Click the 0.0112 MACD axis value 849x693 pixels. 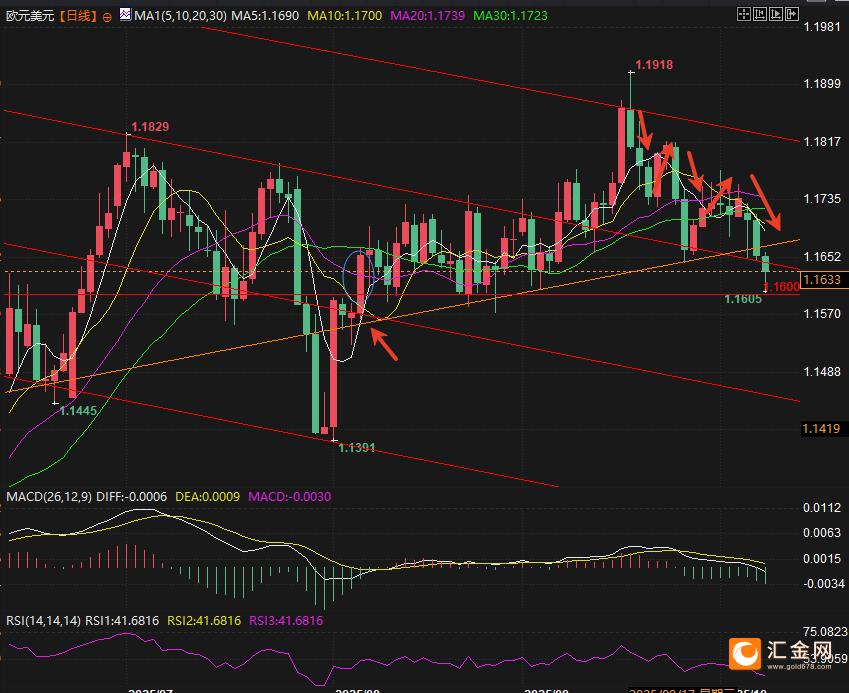pos(822,508)
